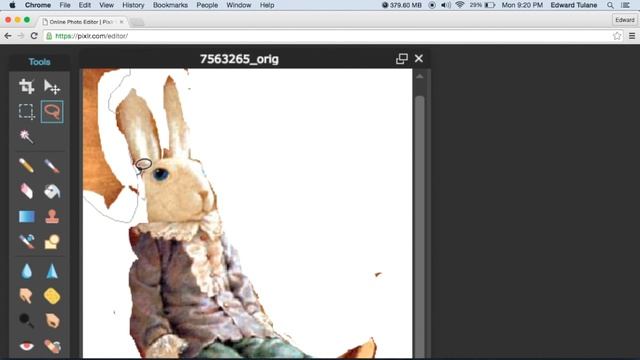640x360 pixels.
Task: Click the site security lock icon
Action: 49,36
